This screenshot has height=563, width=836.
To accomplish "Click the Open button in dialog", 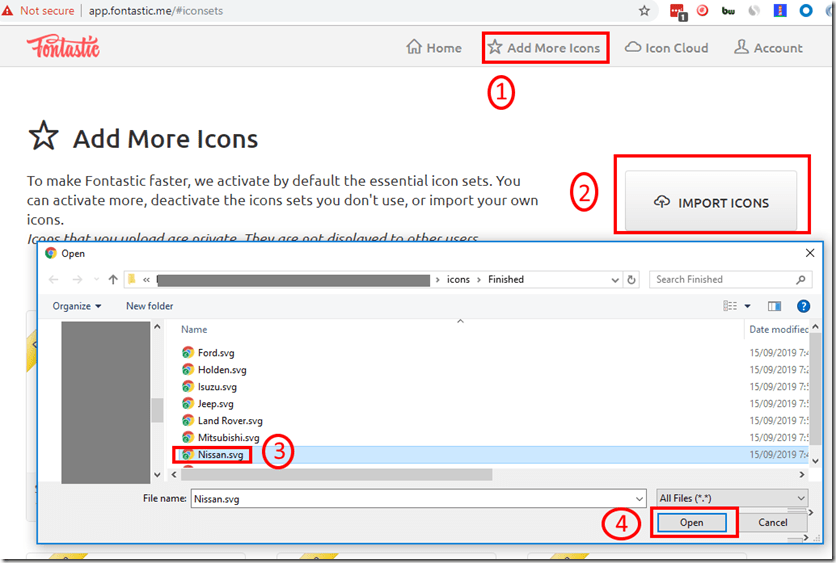I will [x=692, y=522].
